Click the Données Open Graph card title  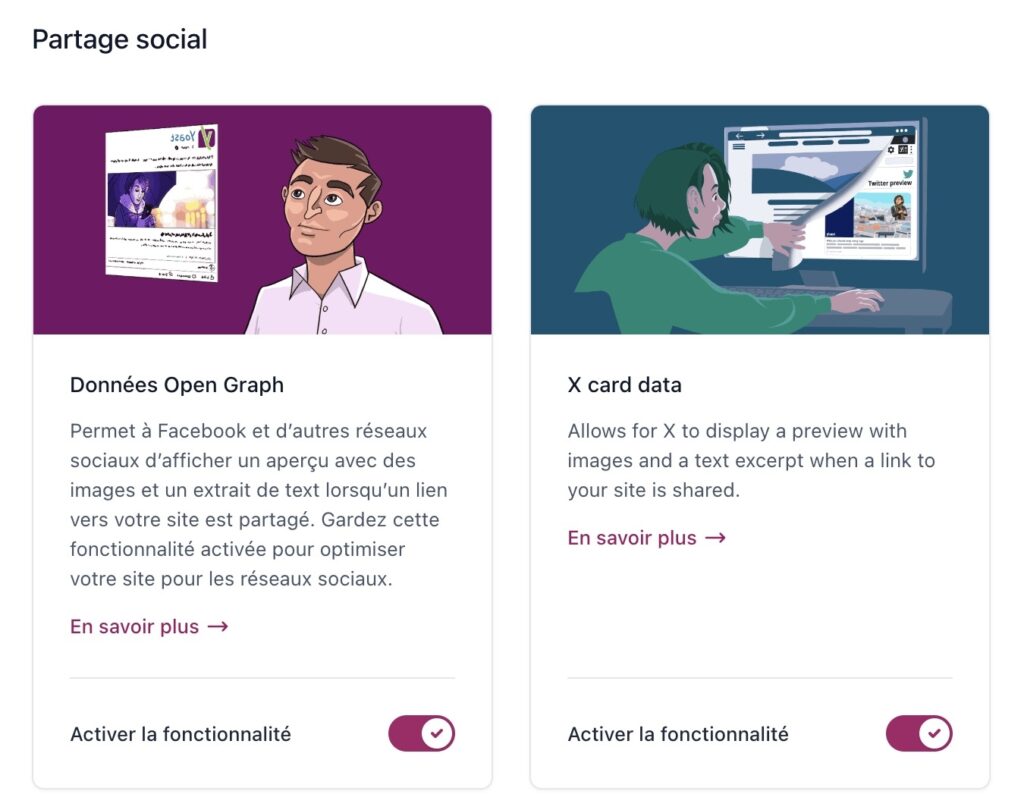click(177, 385)
